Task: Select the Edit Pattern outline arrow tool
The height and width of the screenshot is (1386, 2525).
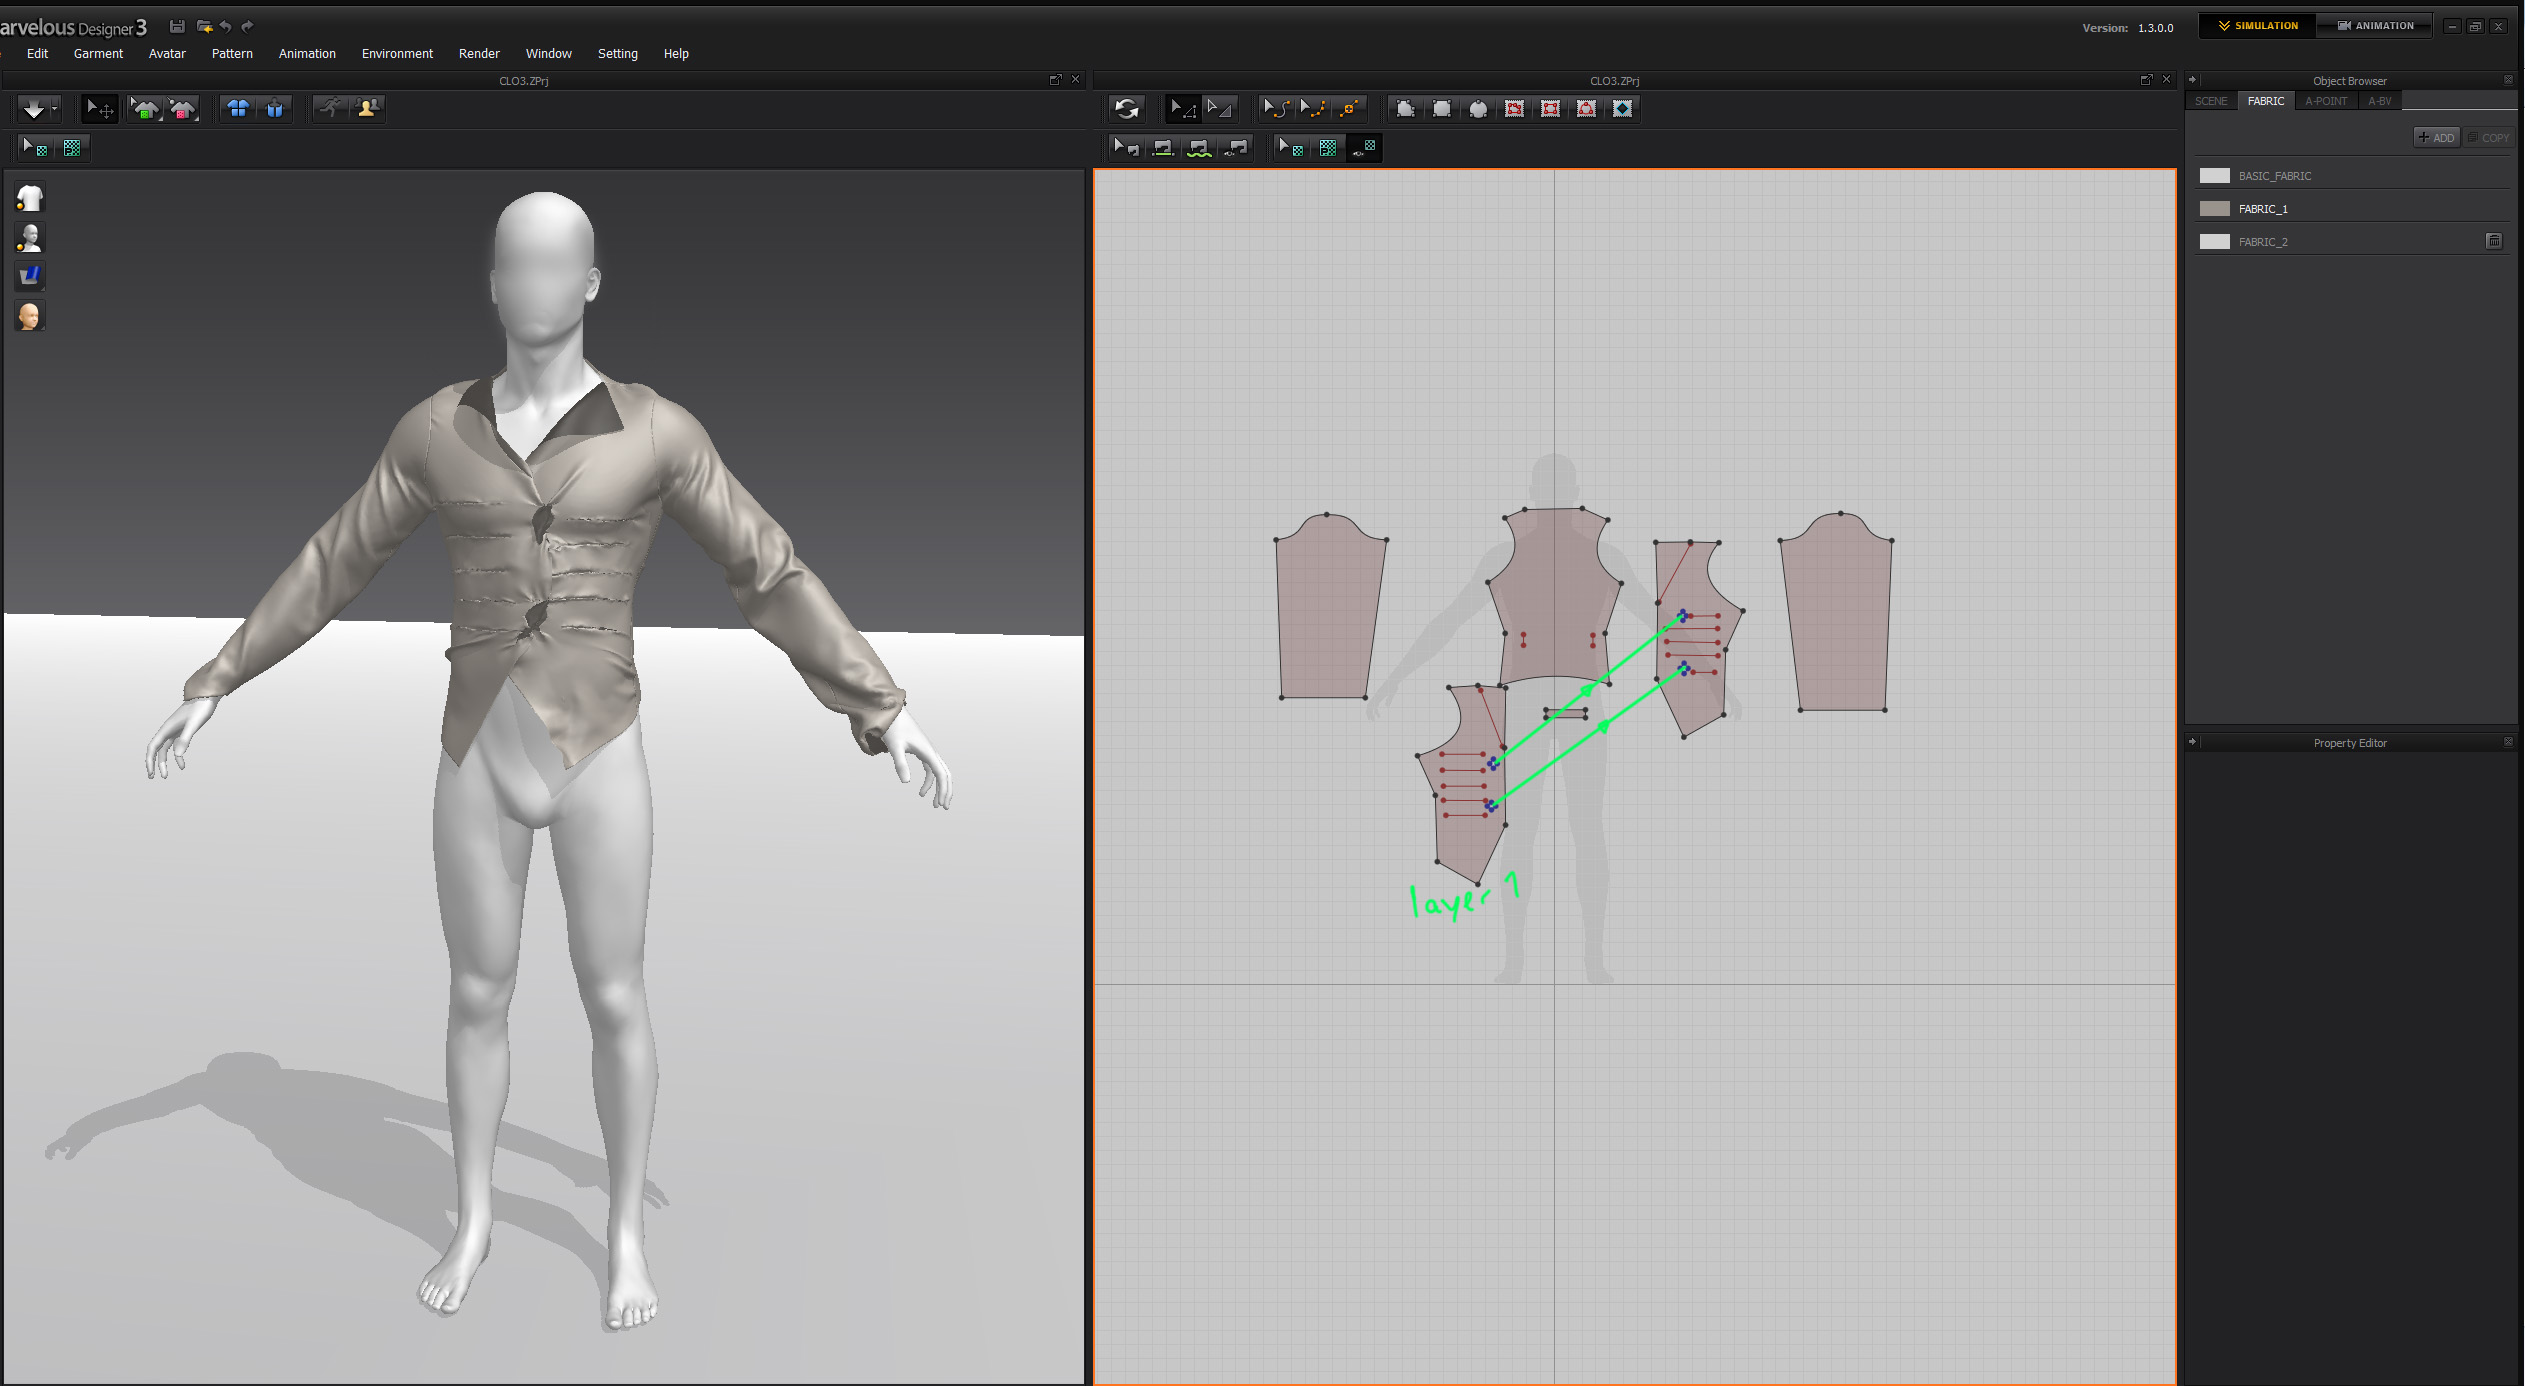Action: tap(1219, 109)
